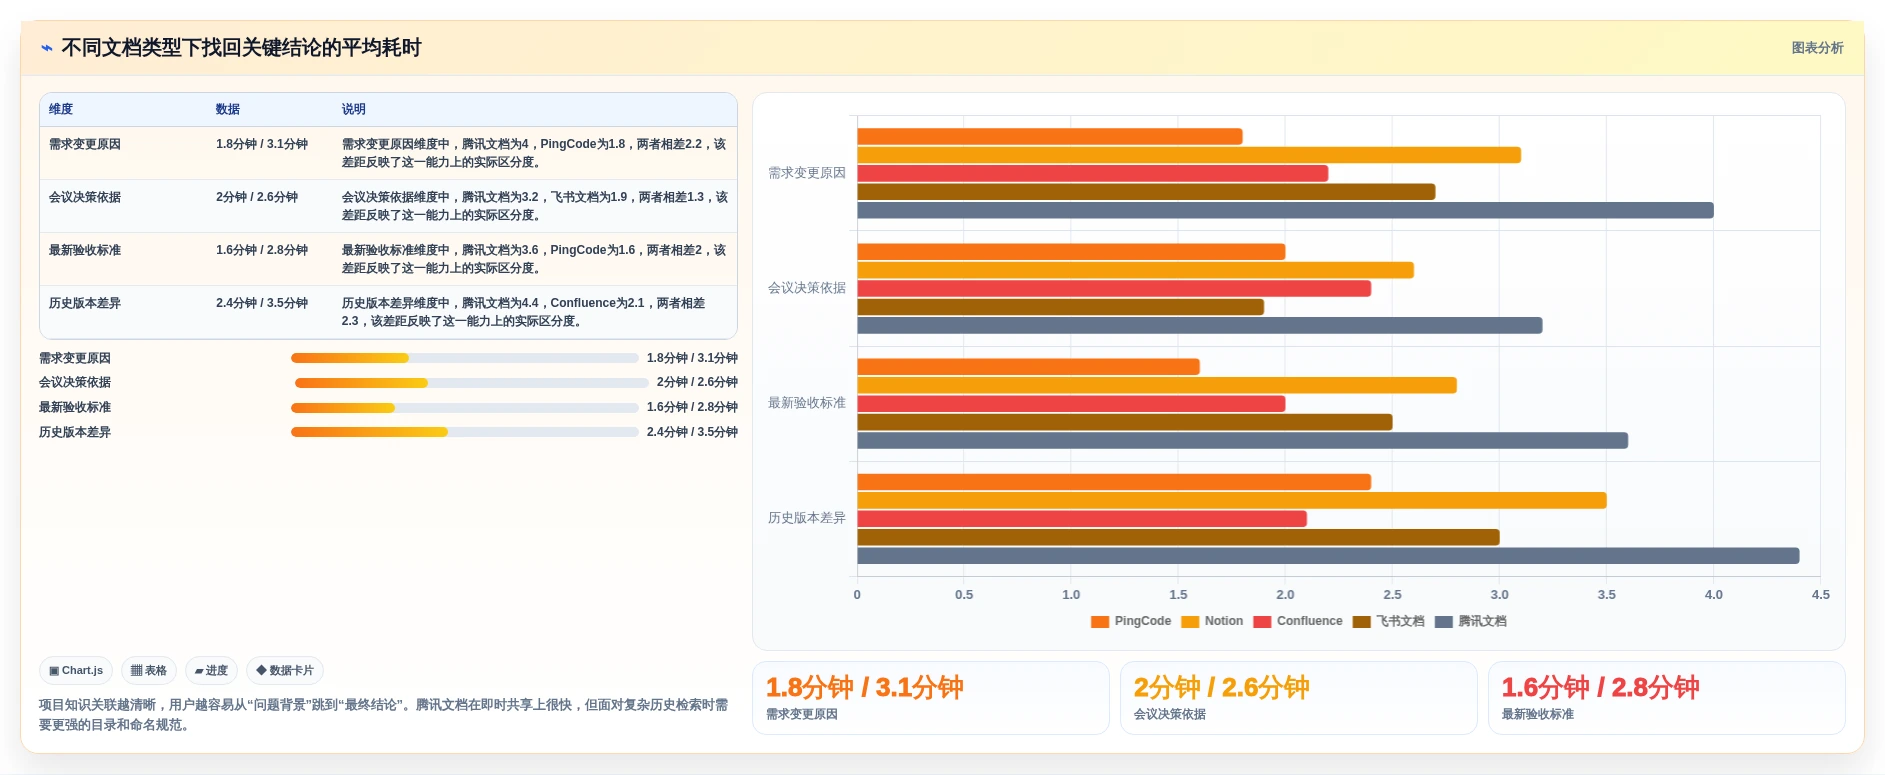The width and height of the screenshot is (1885, 775).
Task: Toggle Confluence legend swatch
Action: [1262, 622]
